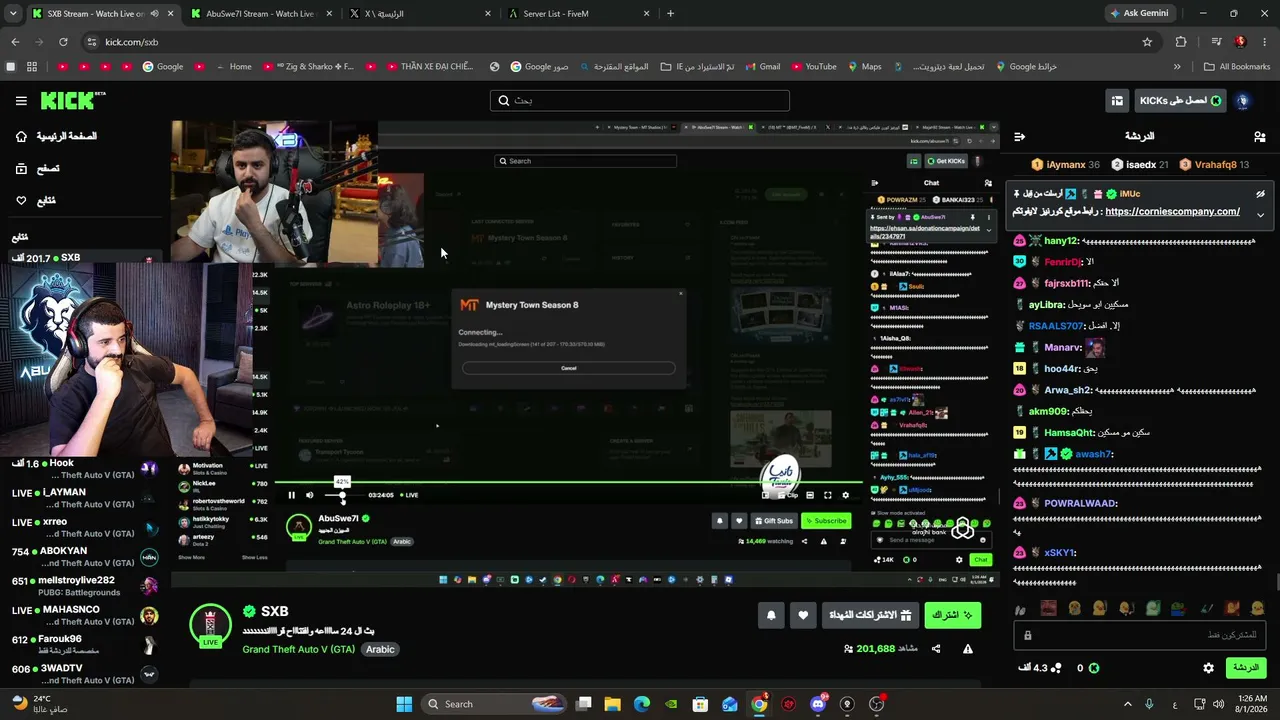Open the Browse item in the sidebar
The width and height of the screenshot is (1280, 720).
[x=38, y=169]
